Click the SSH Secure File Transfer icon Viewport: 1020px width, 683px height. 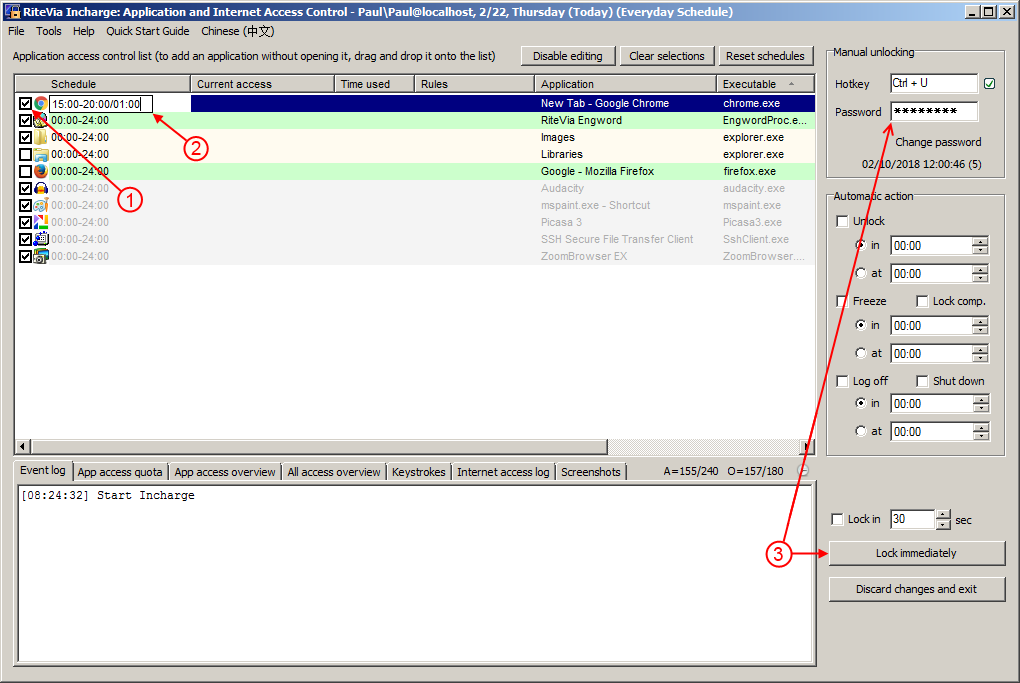[x=41, y=239]
